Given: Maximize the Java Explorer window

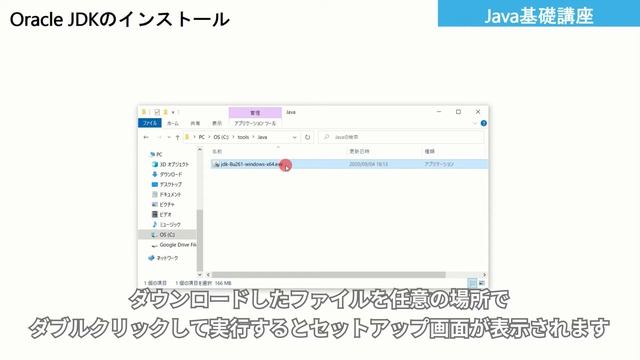Looking at the screenshot, I should point(458,111).
